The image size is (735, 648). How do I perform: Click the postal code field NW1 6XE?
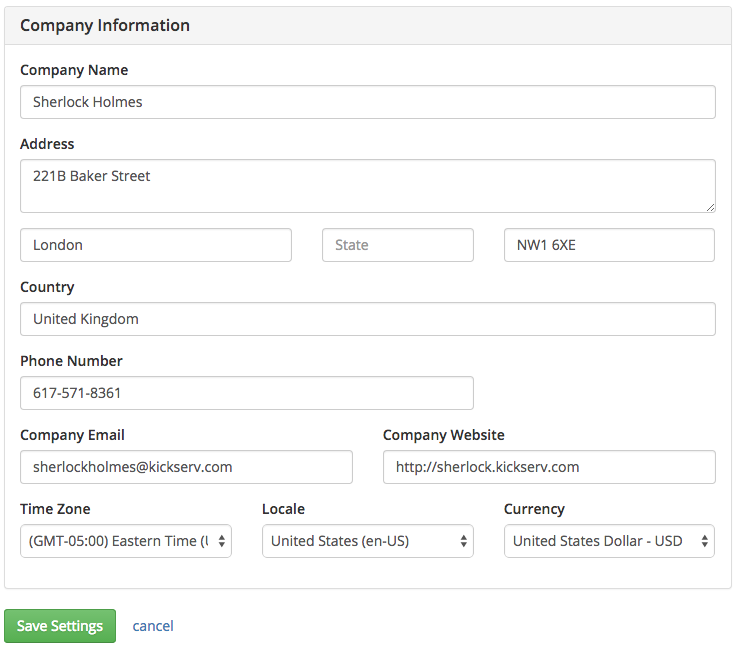tap(609, 245)
